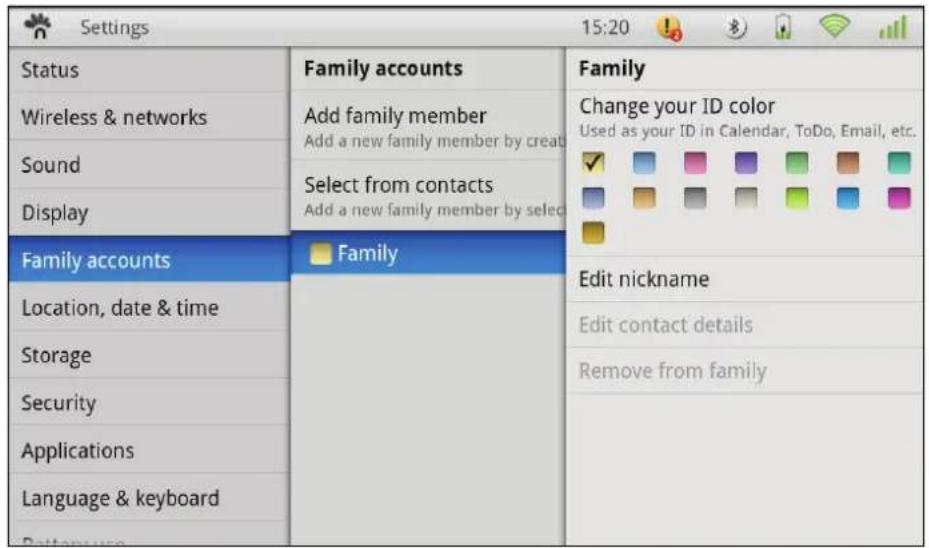Image resolution: width=929 pixels, height=548 pixels.
Task: Tap the cellular signal bars icon
Action: click(893, 27)
